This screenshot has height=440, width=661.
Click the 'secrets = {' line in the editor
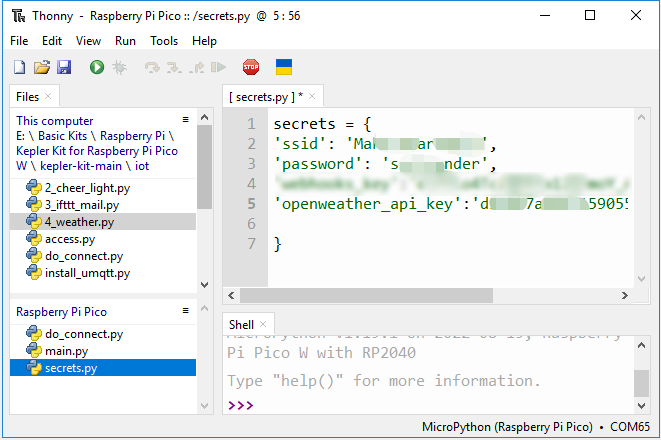(322, 124)
